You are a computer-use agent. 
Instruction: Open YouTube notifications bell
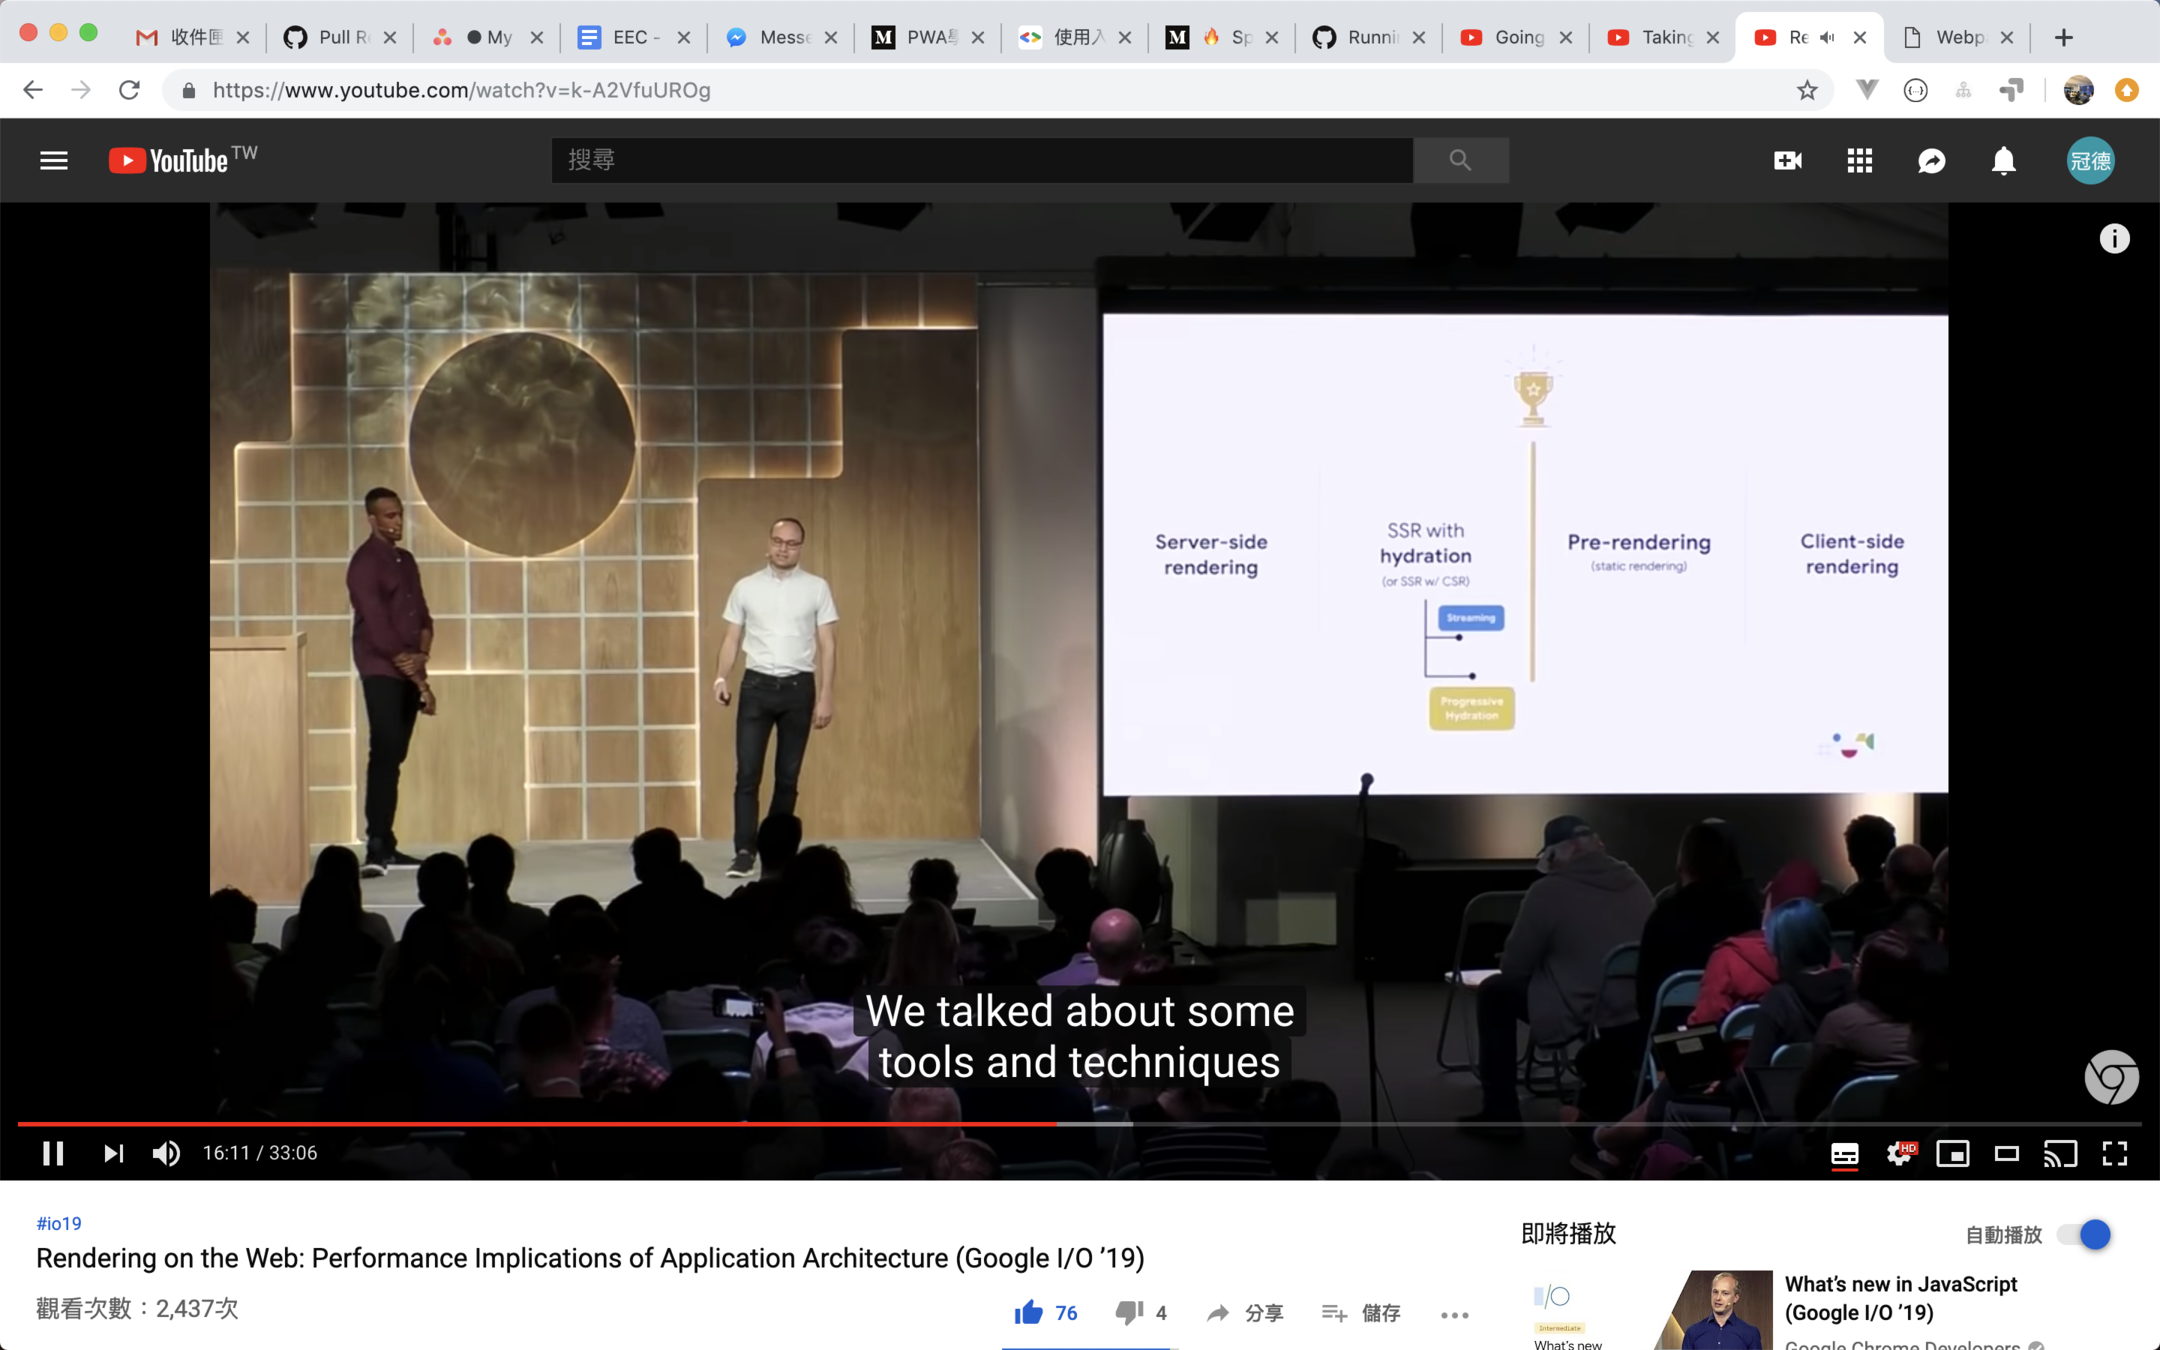(x=2003, y=160)
